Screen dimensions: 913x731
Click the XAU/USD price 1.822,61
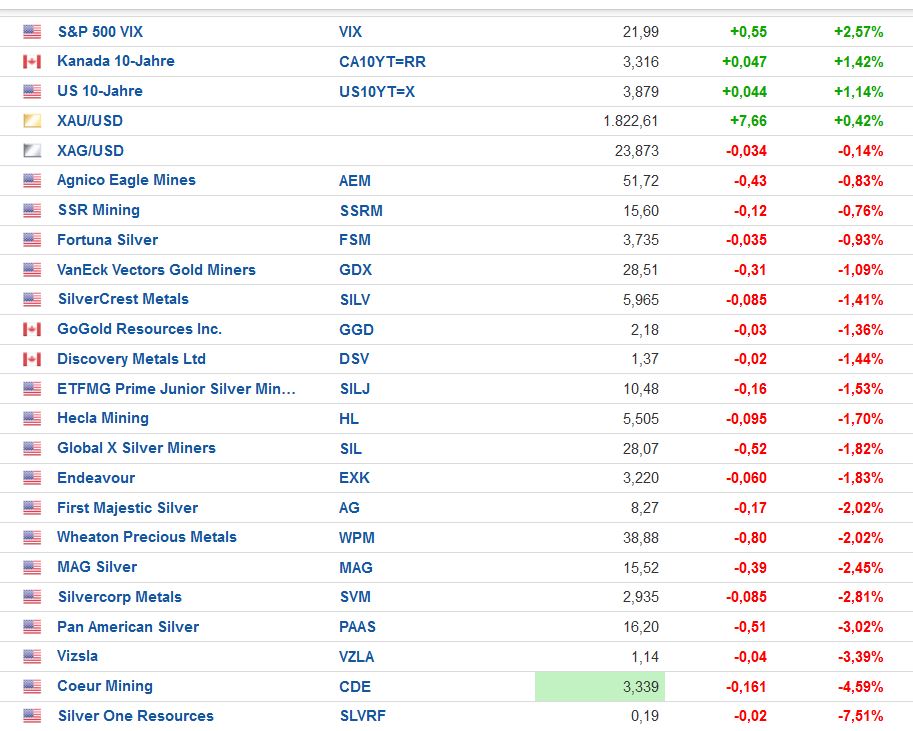(631, 121)
